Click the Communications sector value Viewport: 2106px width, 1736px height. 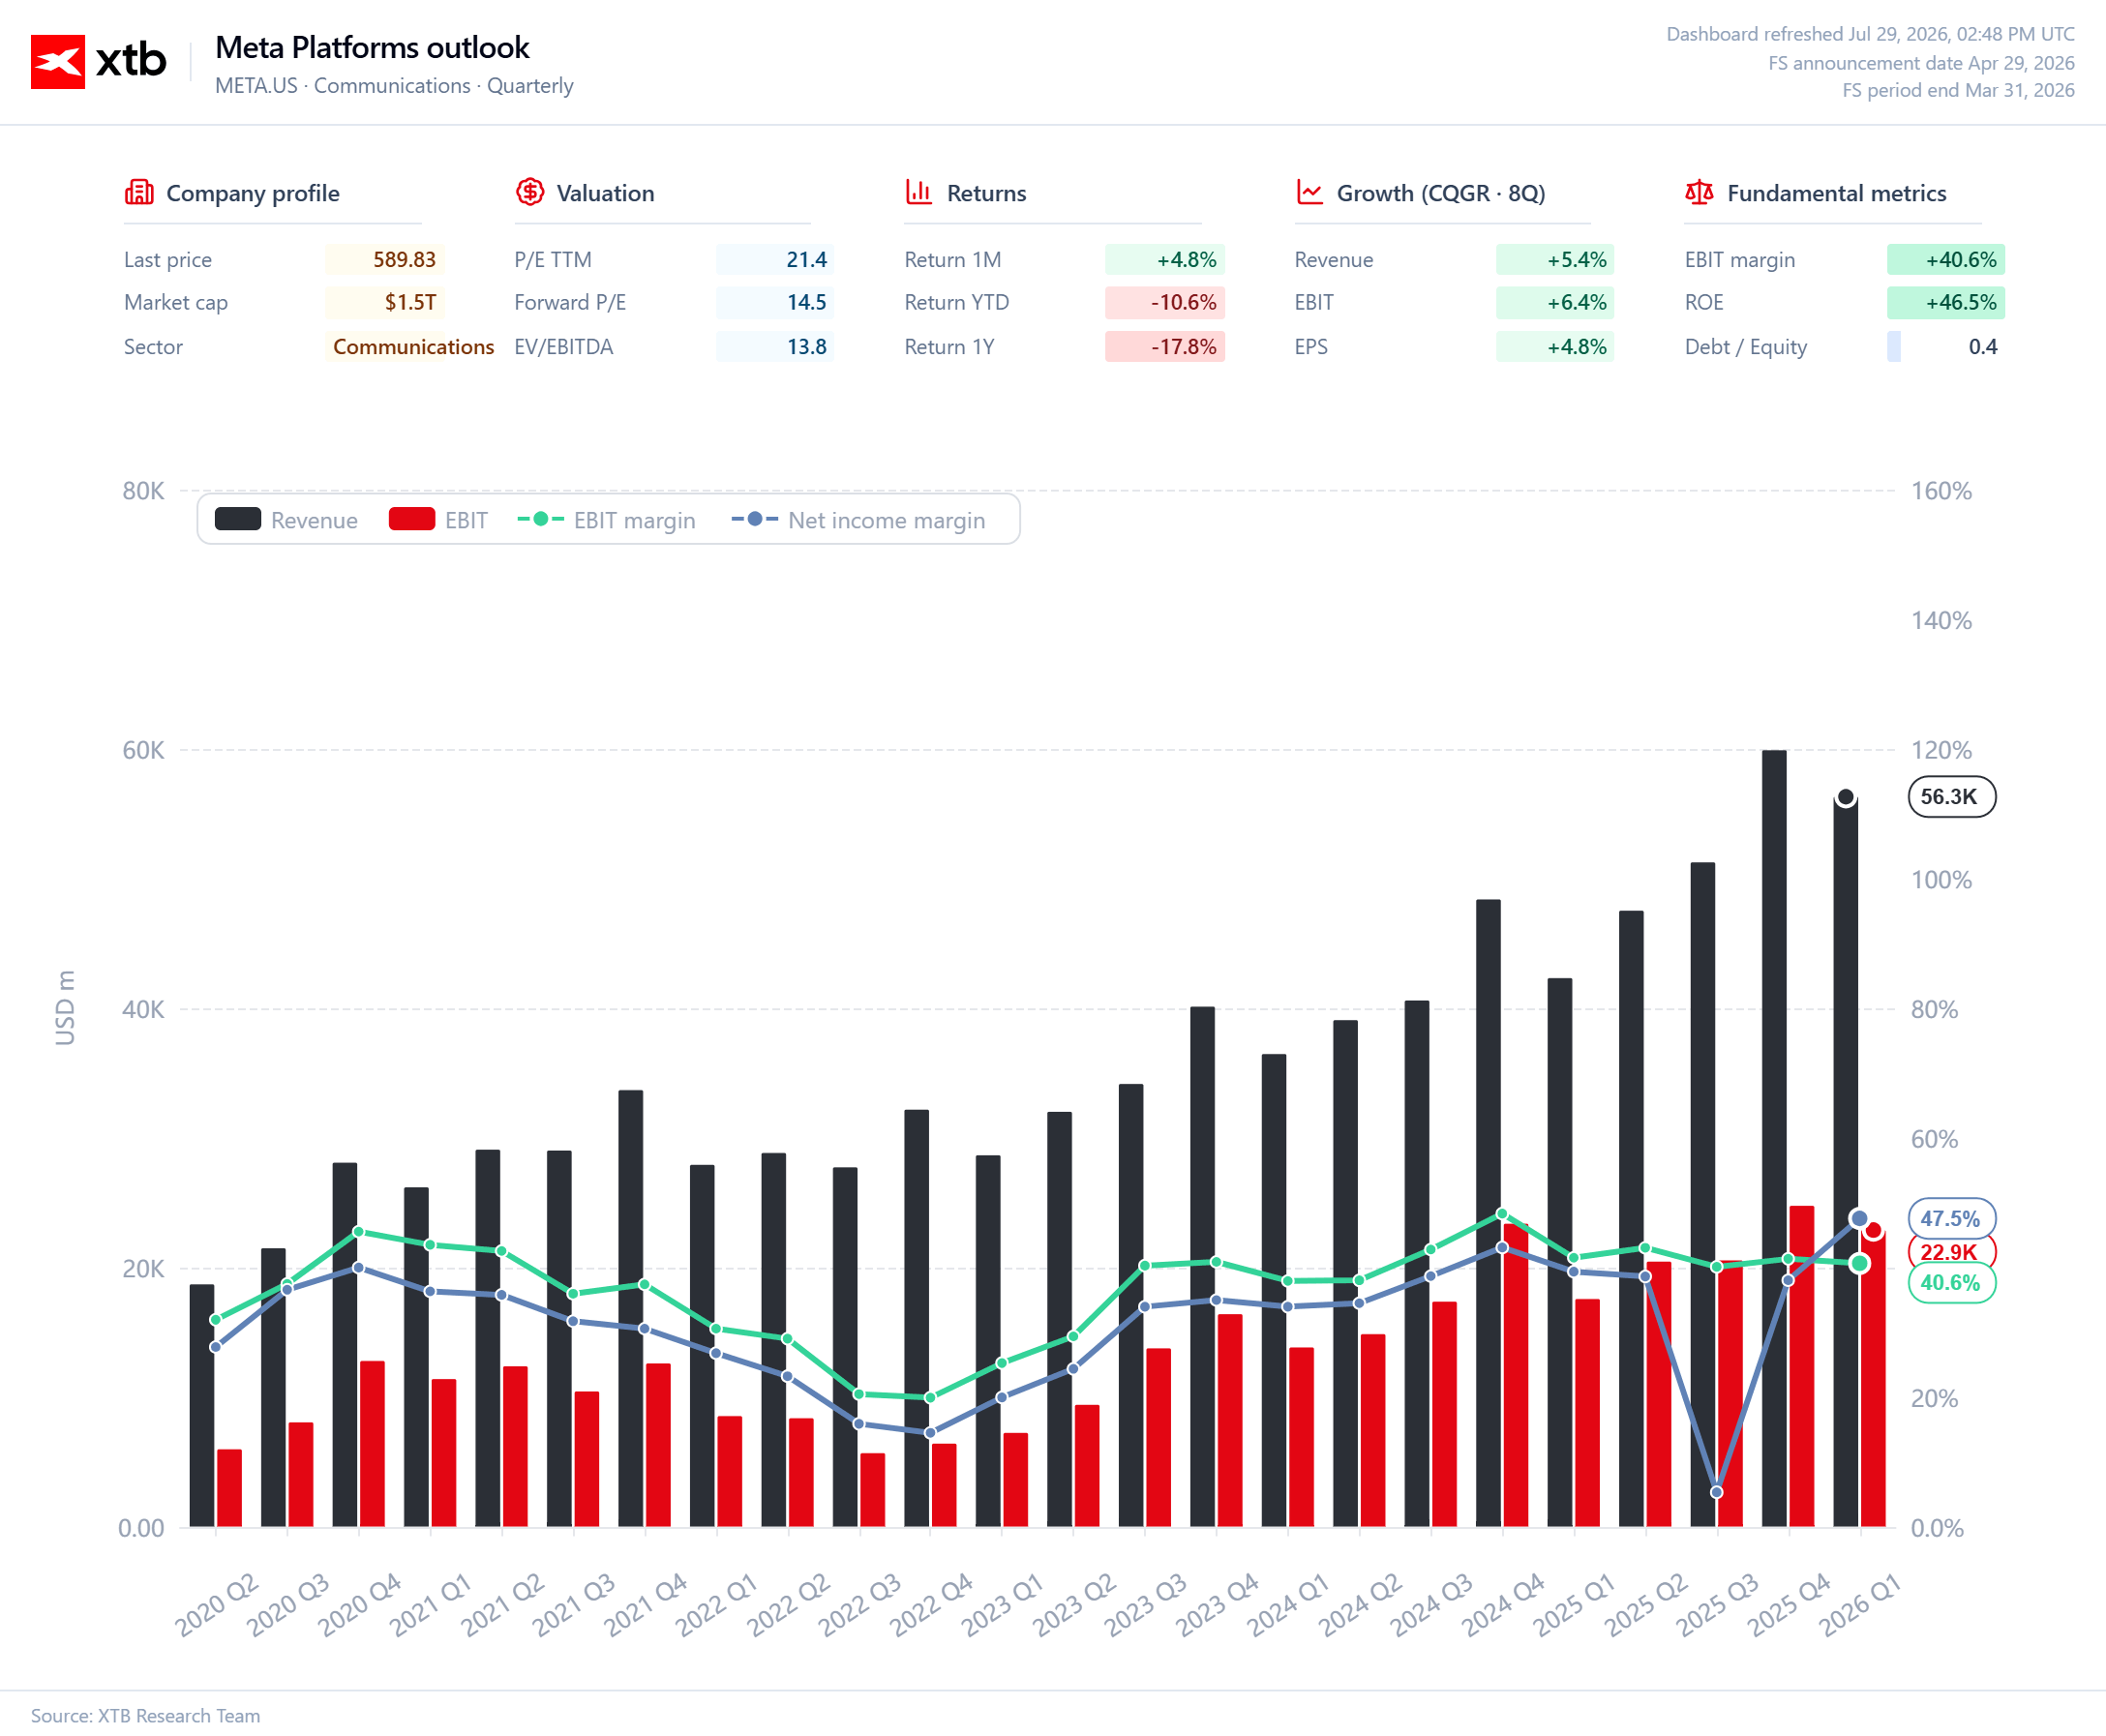(x=413, y=346)
